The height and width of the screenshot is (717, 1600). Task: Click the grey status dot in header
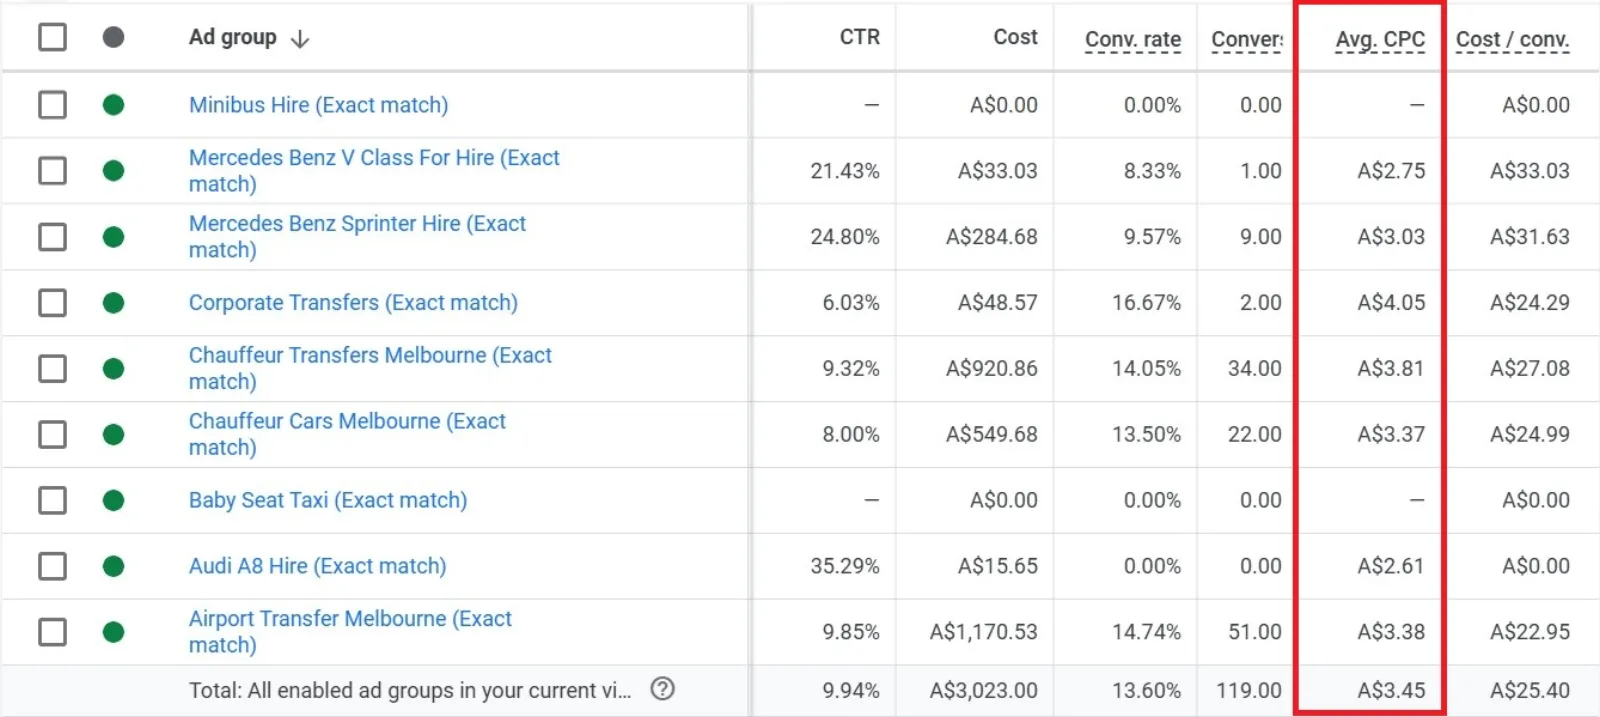tap(113, 37)
